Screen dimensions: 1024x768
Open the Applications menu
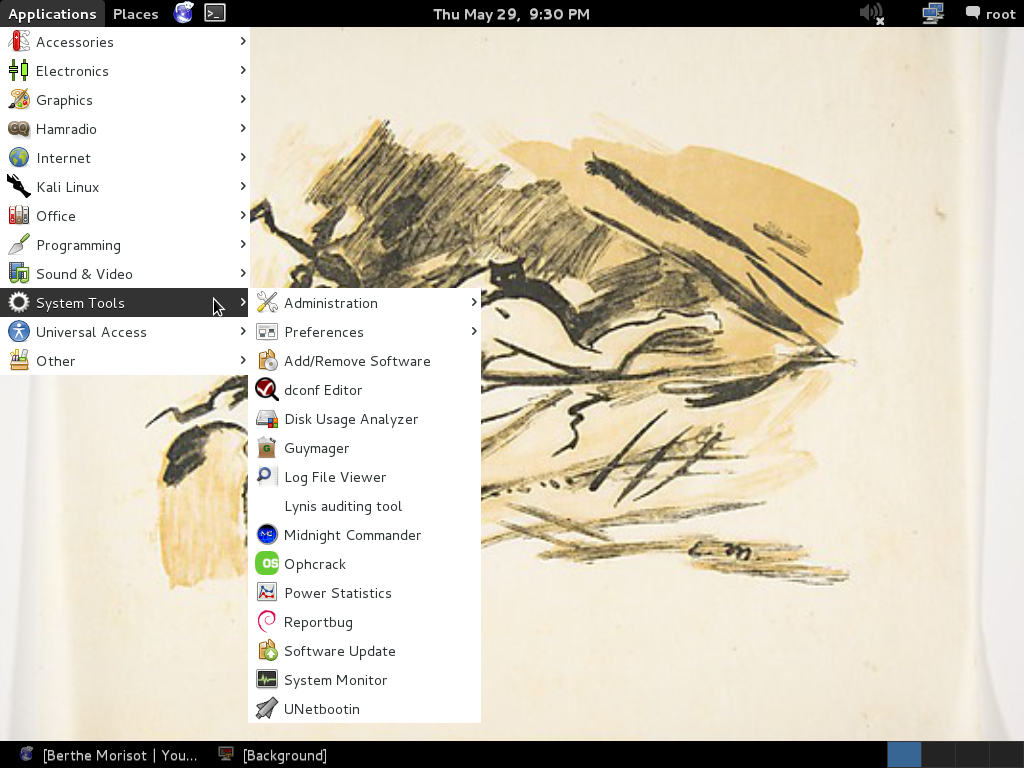(52, 14)
